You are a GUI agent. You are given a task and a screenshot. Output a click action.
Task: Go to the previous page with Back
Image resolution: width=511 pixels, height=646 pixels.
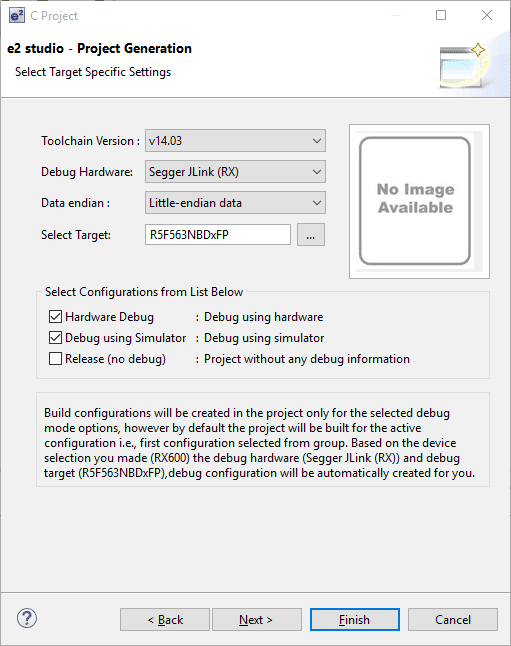(165, 620)
